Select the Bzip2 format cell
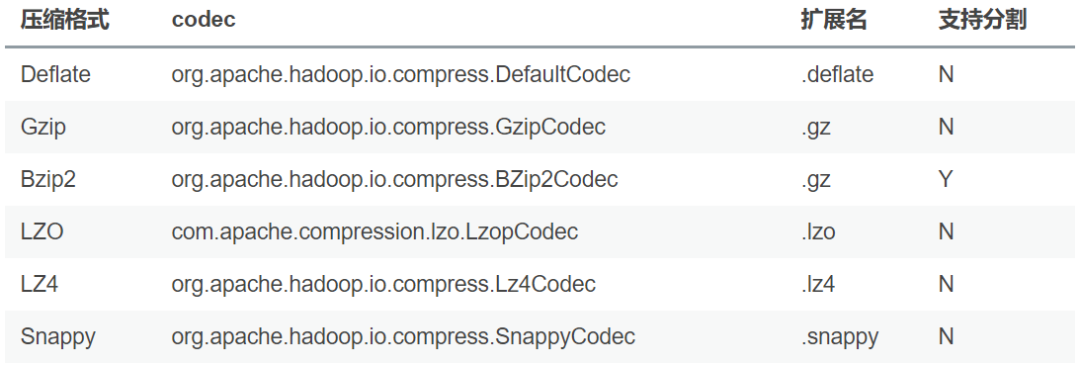1080x367 pixels. (48, 180)
